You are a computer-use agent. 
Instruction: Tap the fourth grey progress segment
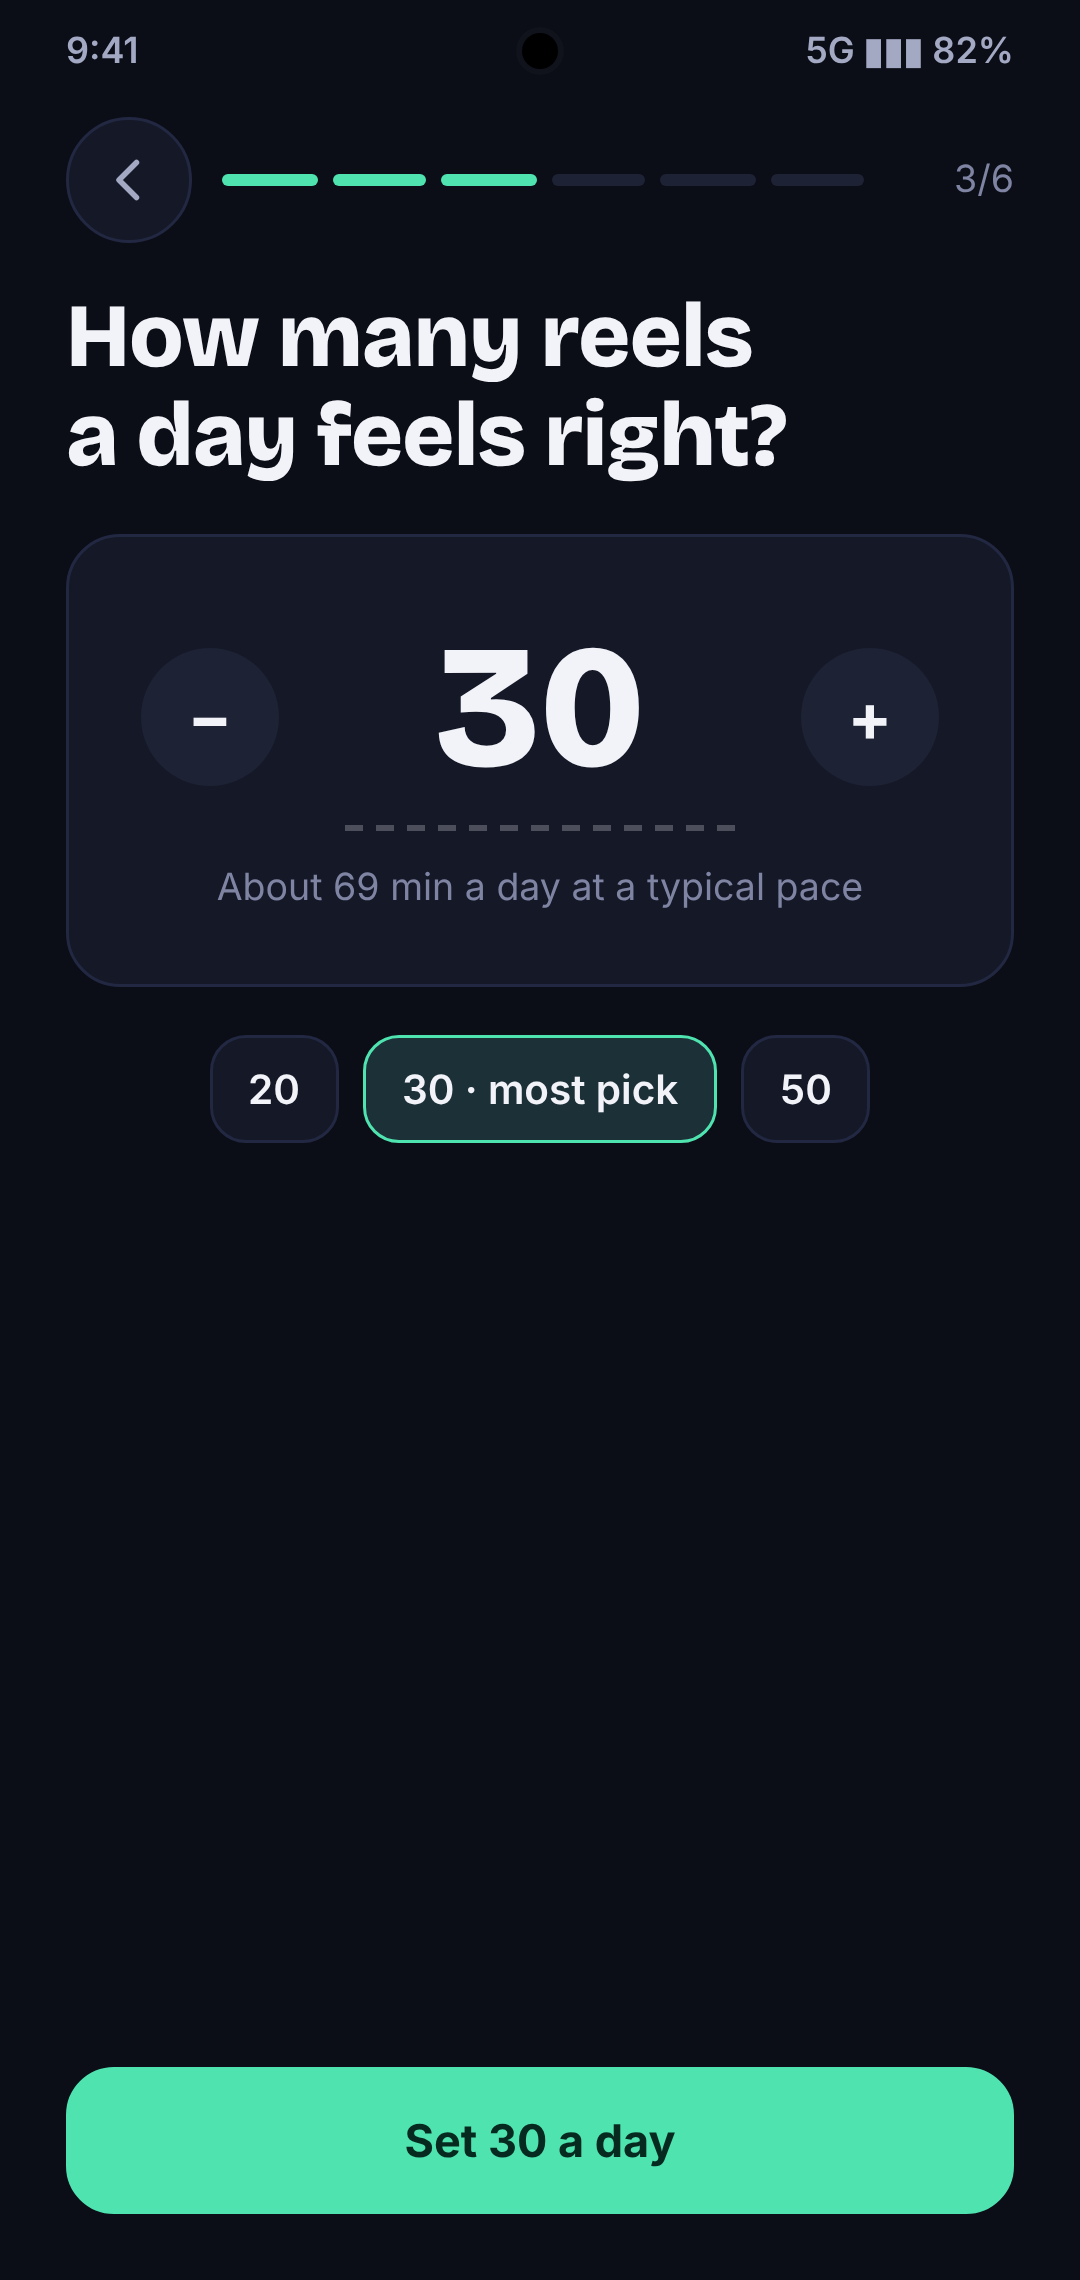[x=598, y=180]
